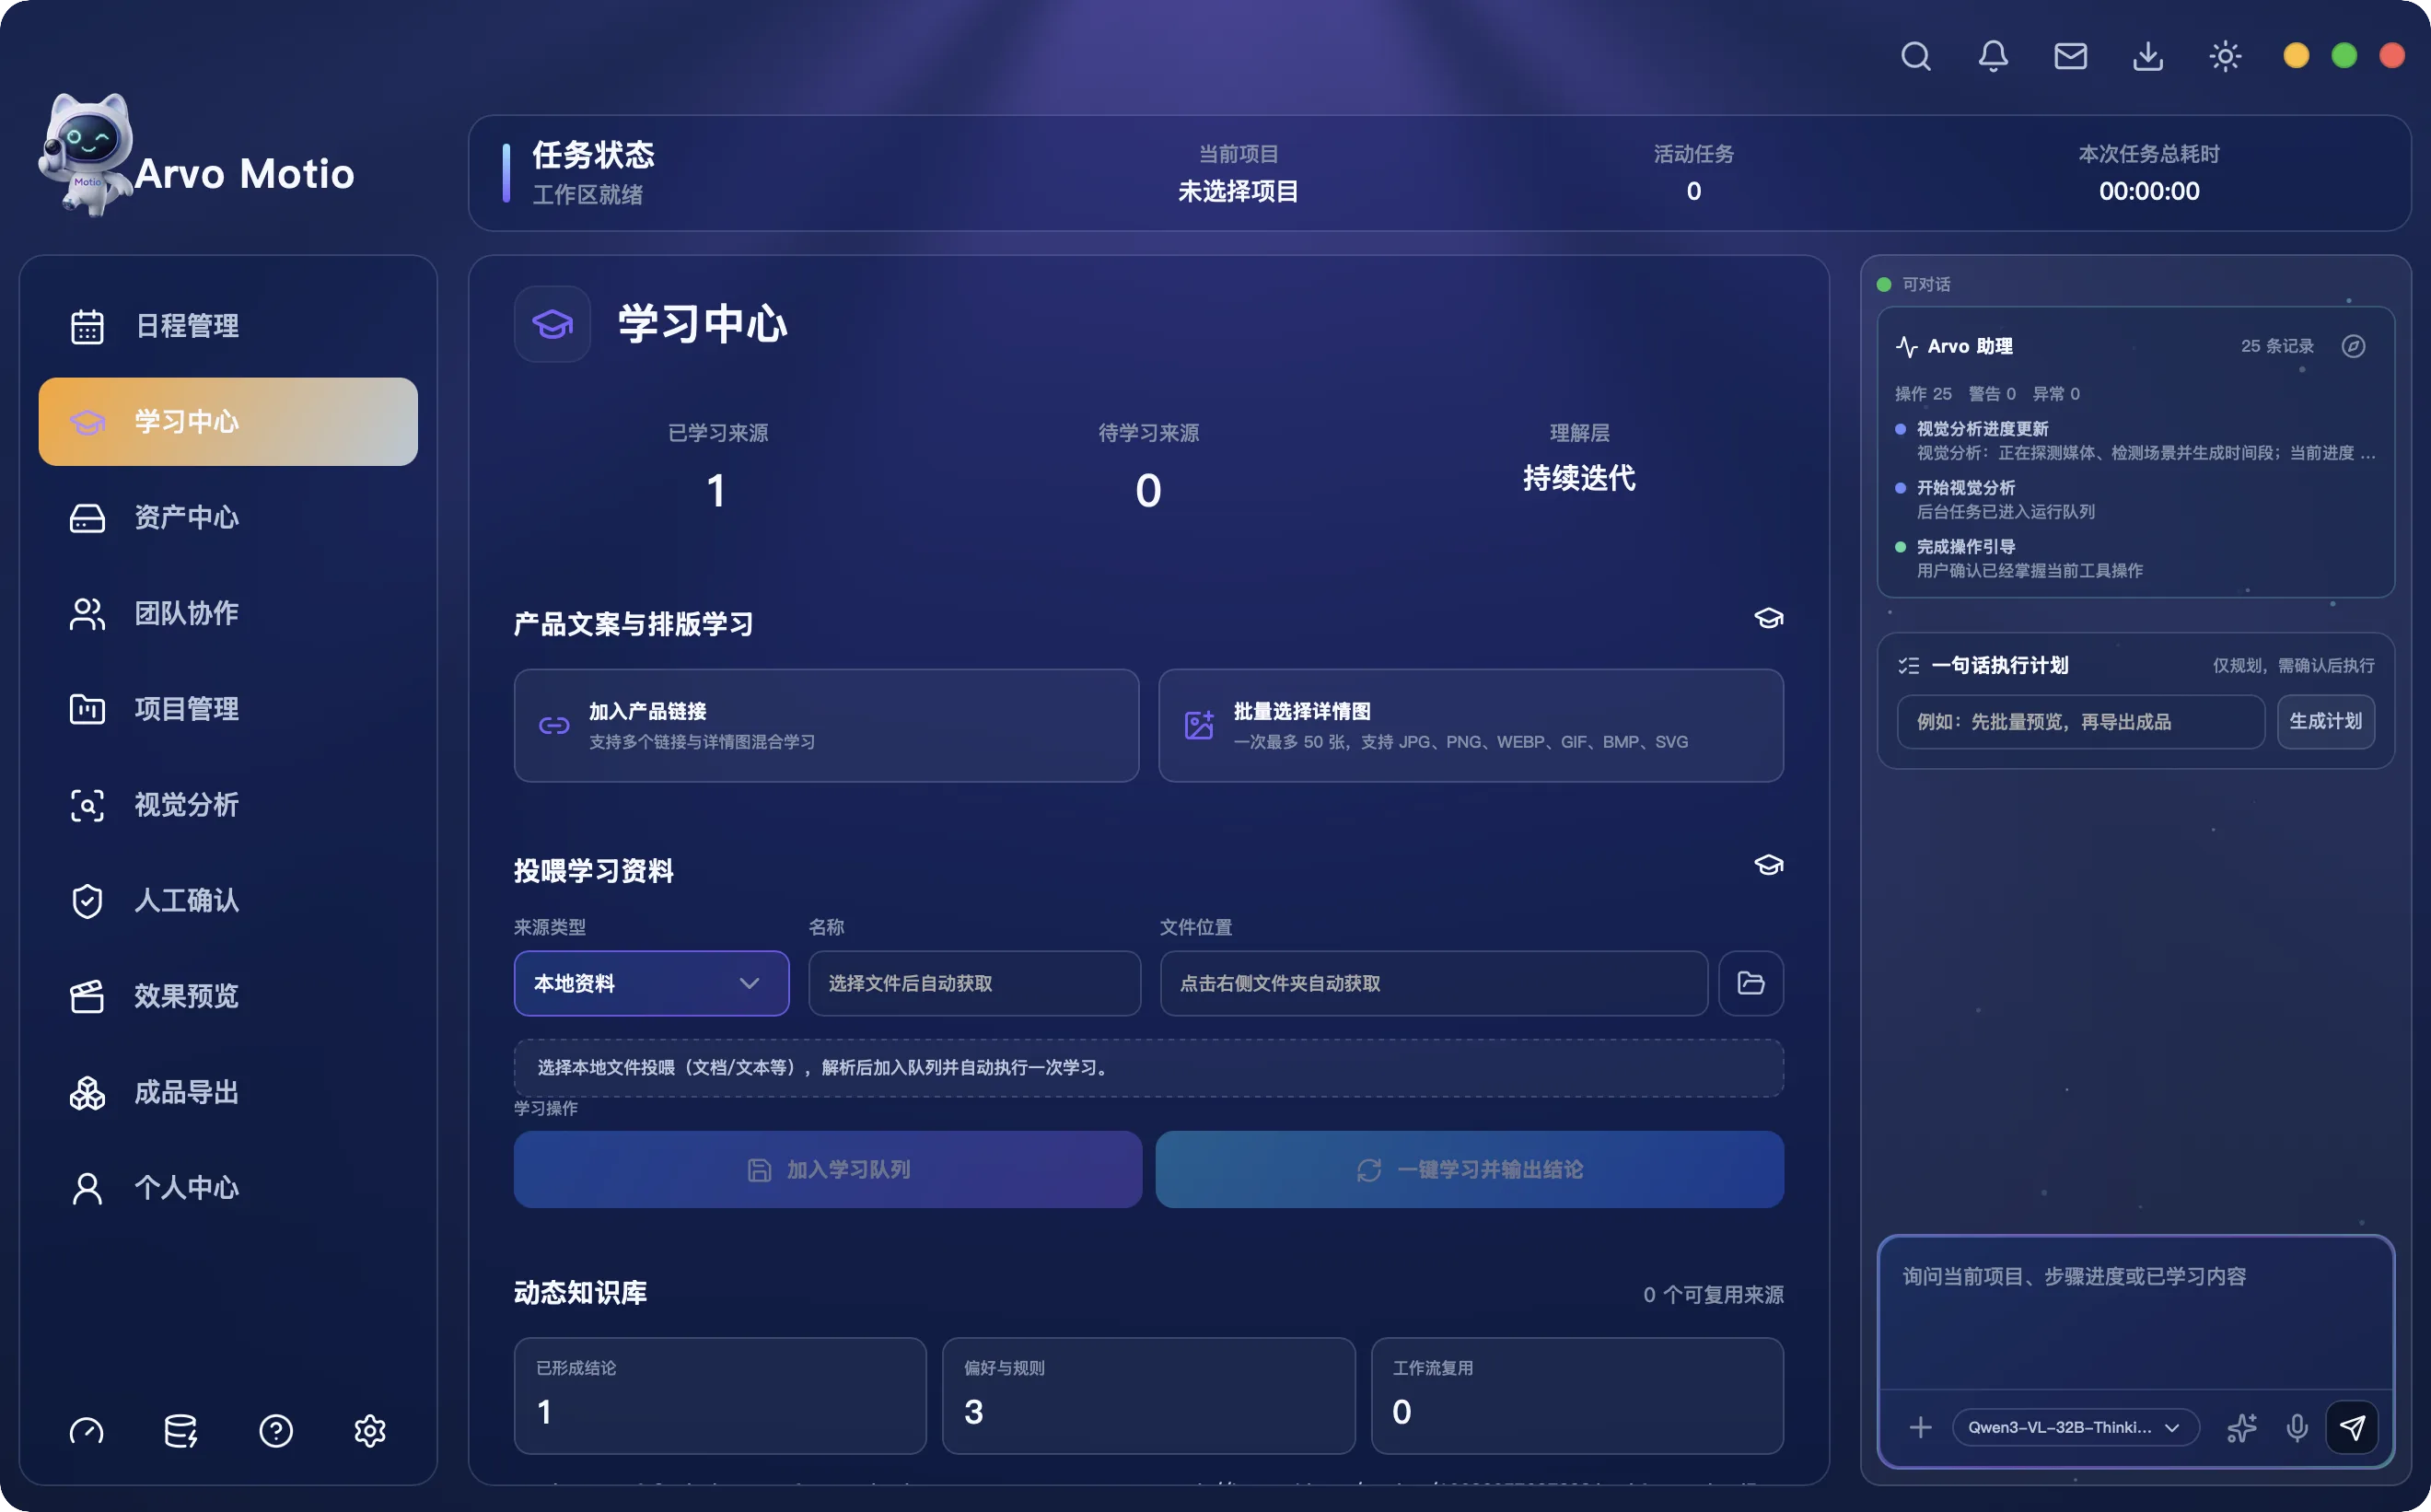Toggle the light/dark theme sun icon
Screen dimensions: 2431x1512
pos(2224,56)
